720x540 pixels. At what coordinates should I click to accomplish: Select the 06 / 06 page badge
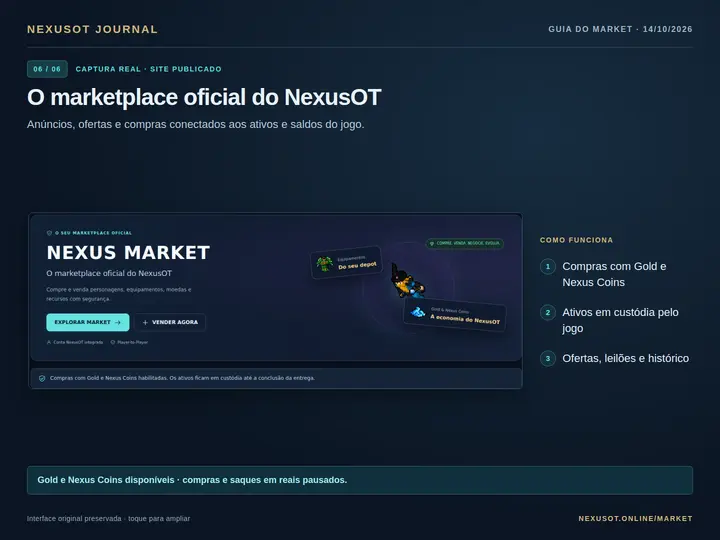[47, 69]
